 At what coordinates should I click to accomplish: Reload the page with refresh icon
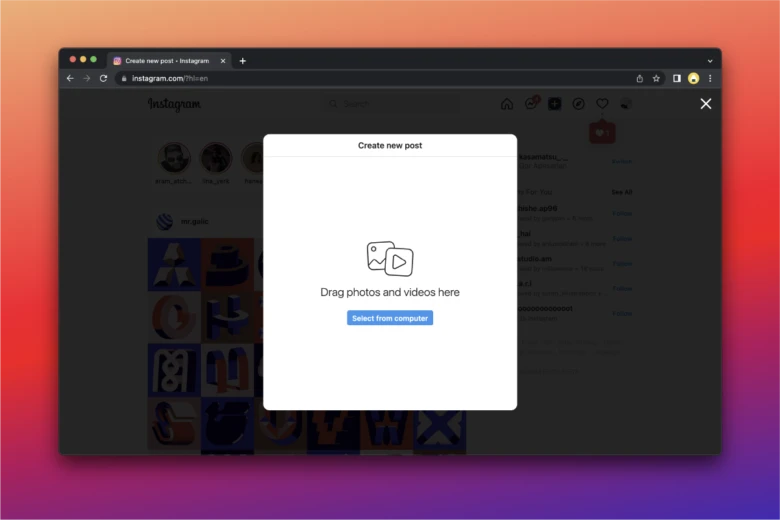click(x=103, y=79)
